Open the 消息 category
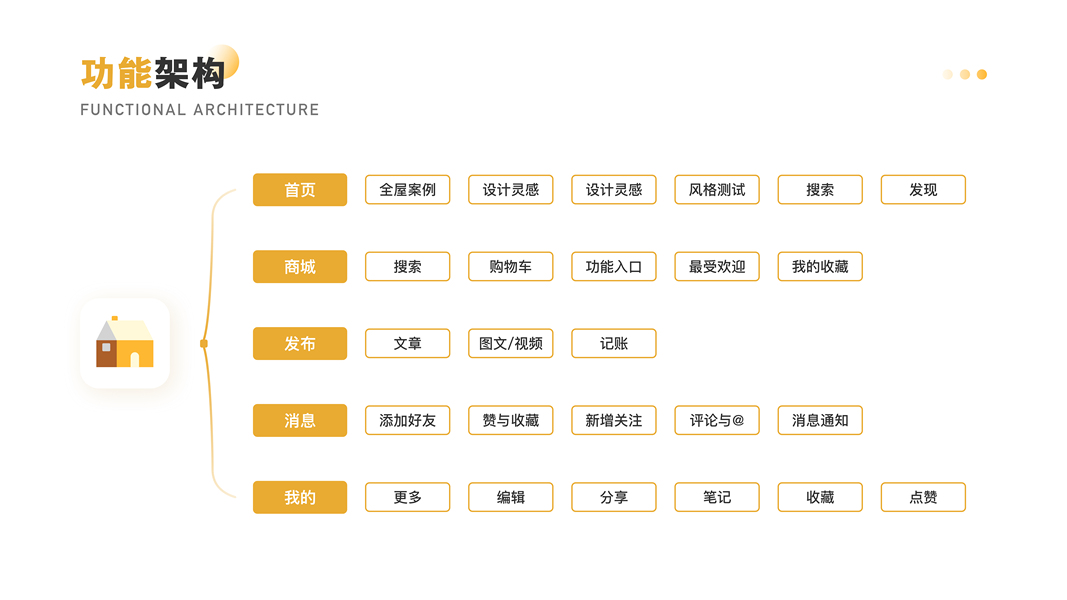This screenshot has height=600, width=1067. pyautogui.click(x=300, y=421)
